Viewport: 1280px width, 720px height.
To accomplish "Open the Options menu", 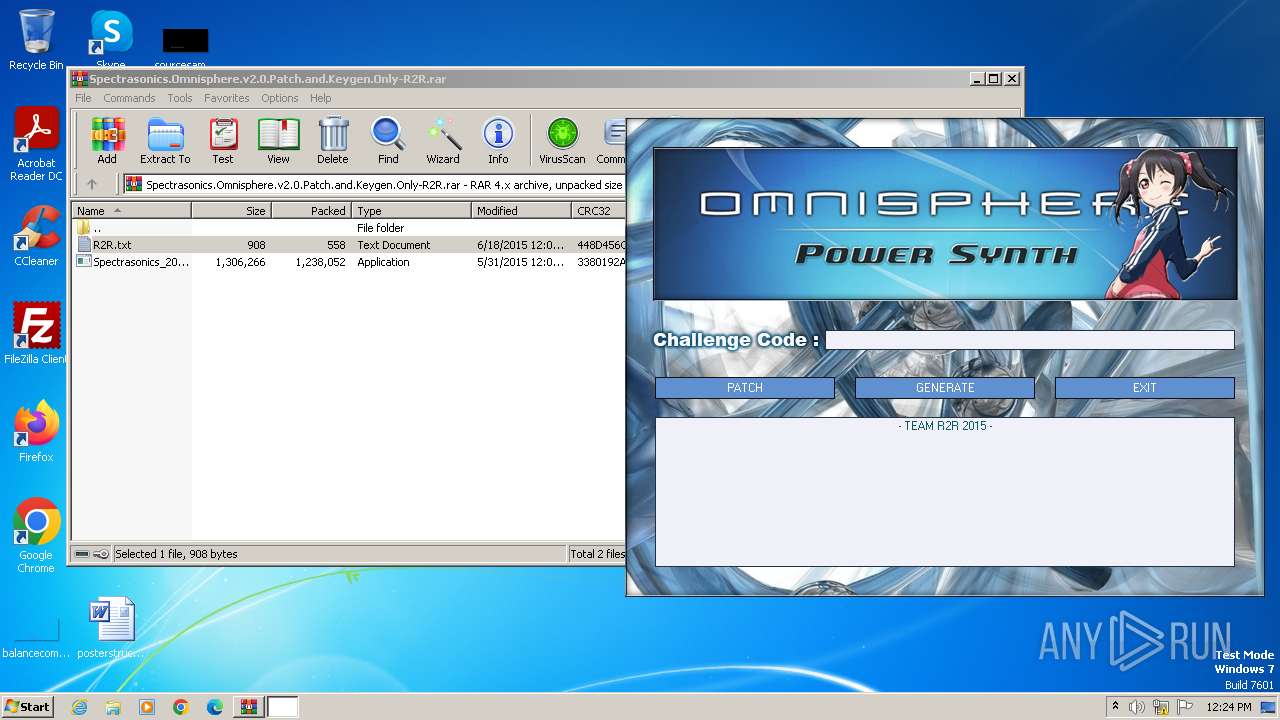I will (x=280, y=98).
